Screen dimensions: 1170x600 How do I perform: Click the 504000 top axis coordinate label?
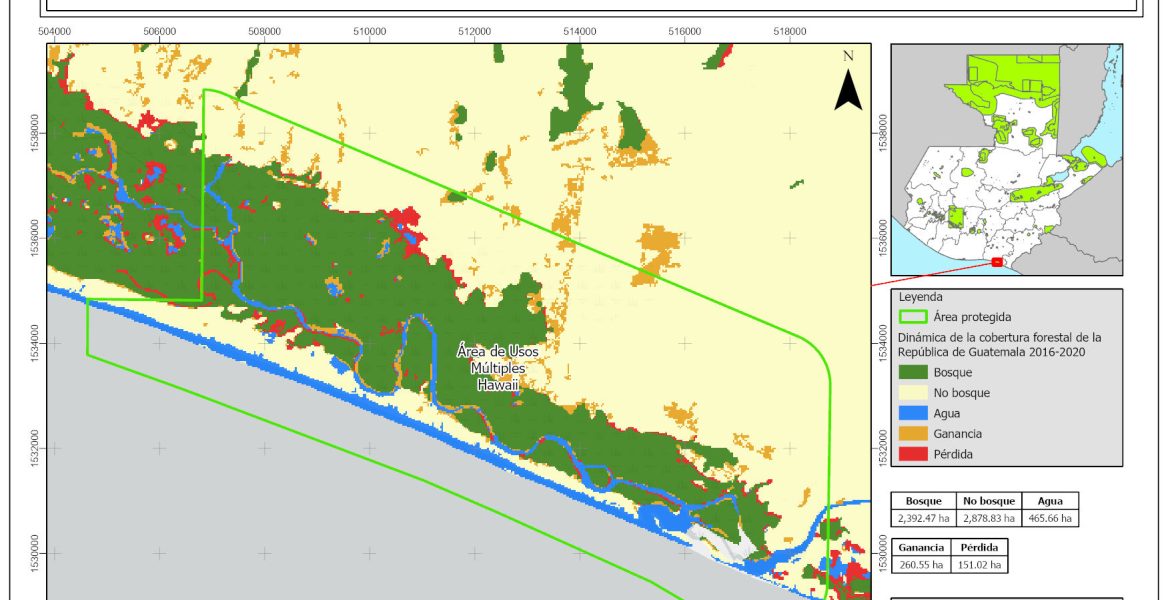(x=54, y=31)
